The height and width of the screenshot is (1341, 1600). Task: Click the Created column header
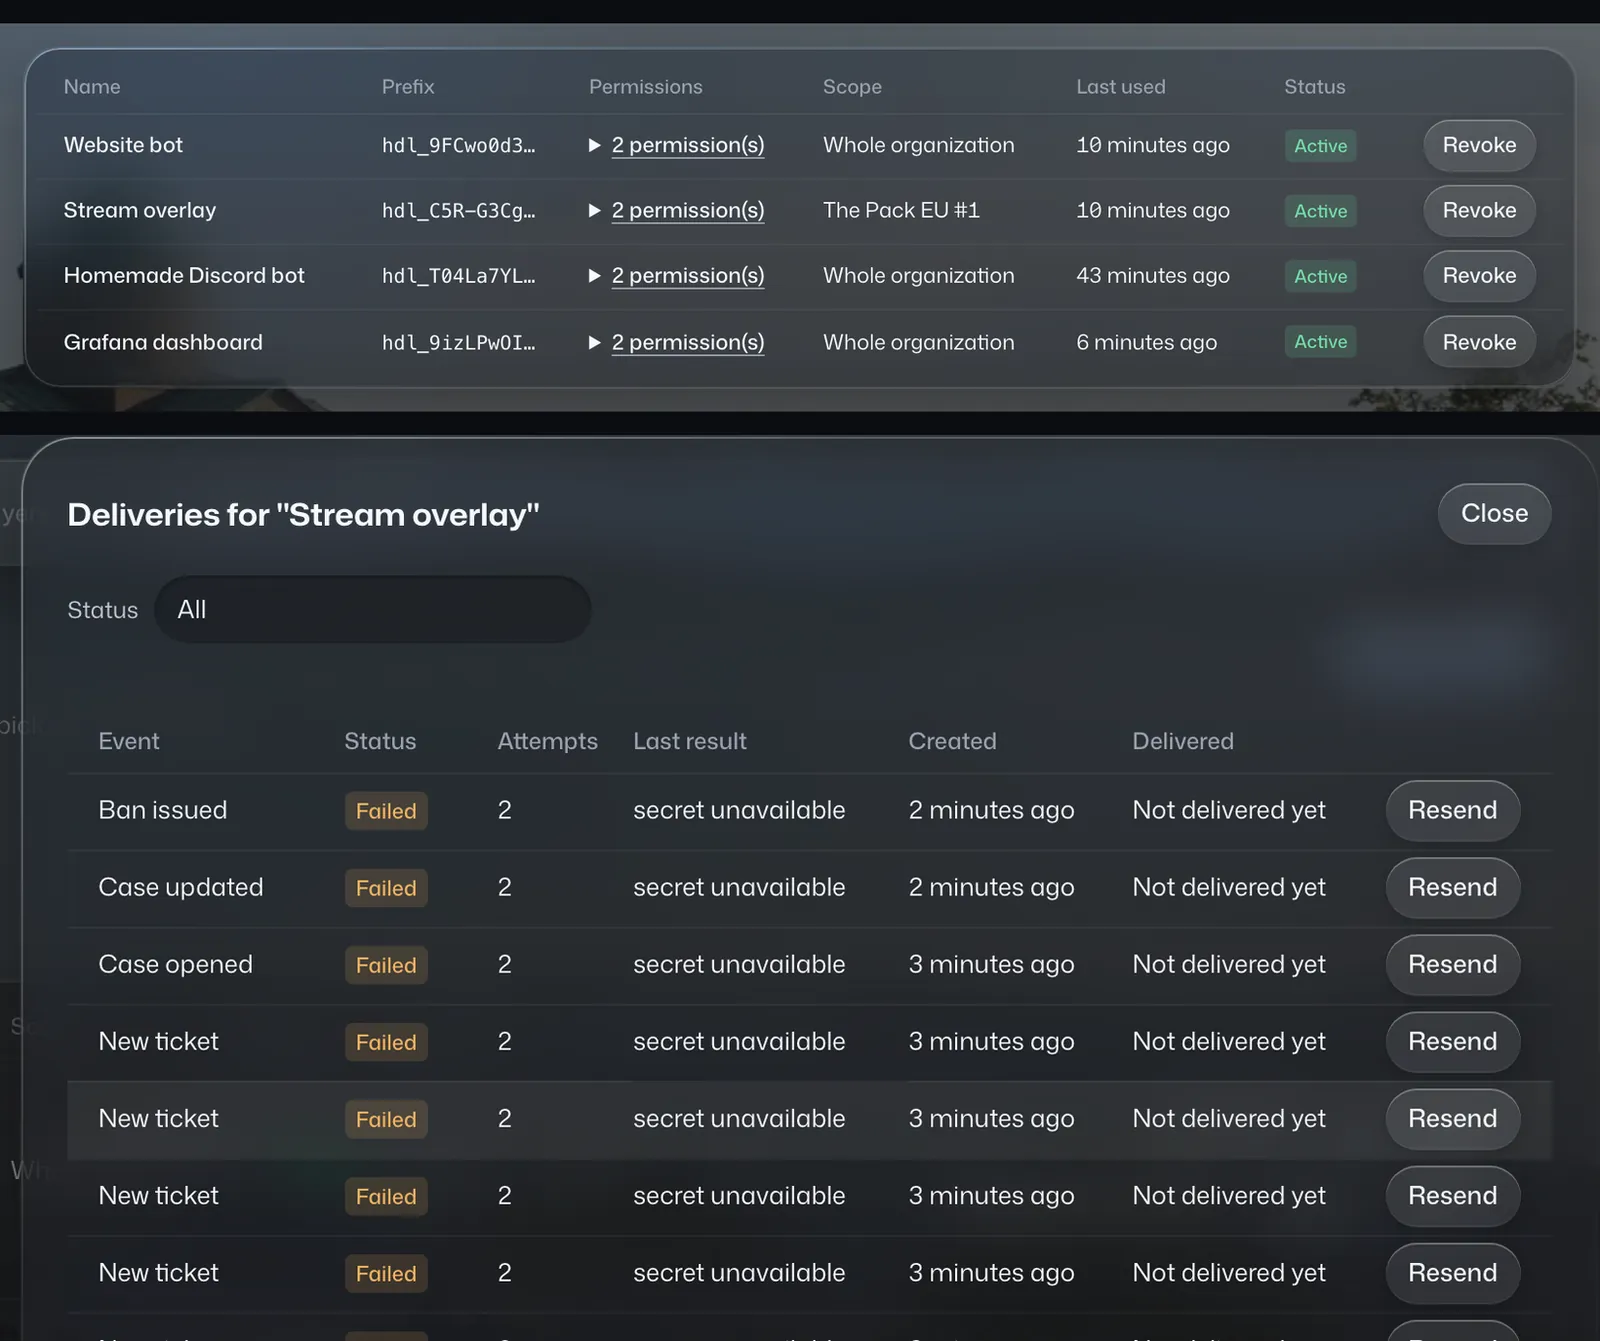(952, 741)
